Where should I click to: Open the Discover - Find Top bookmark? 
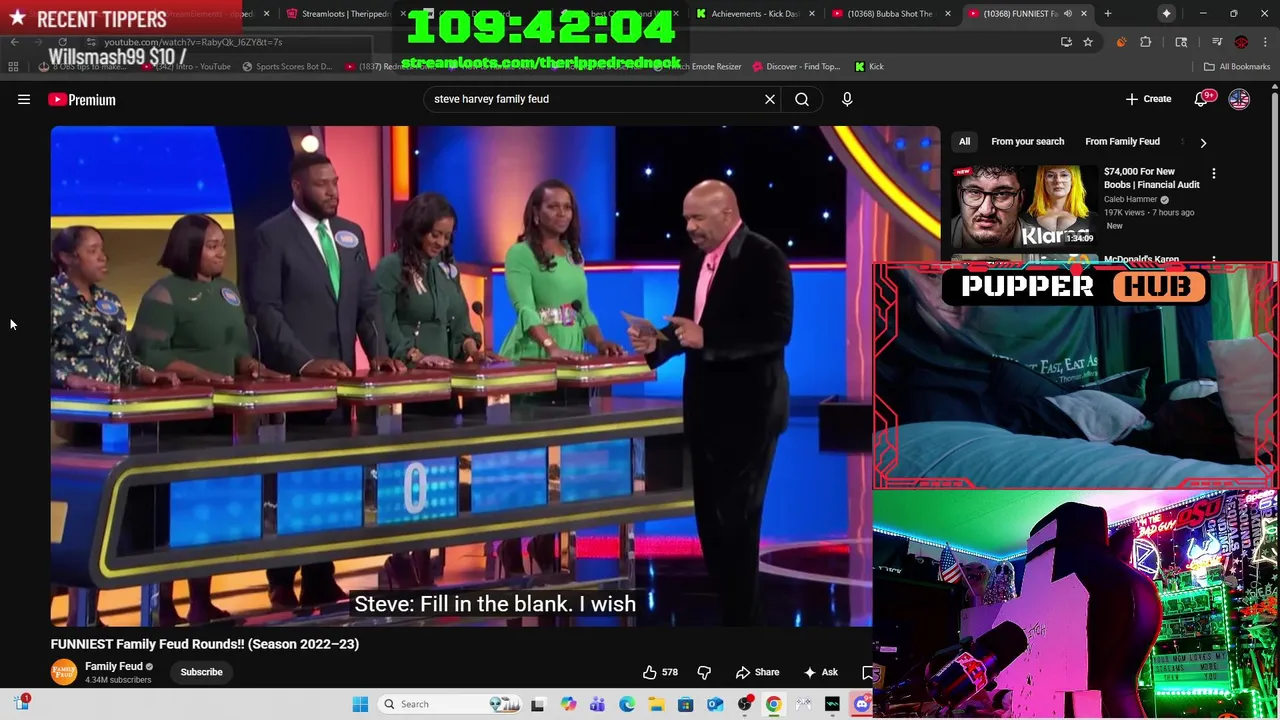[796, 67]
